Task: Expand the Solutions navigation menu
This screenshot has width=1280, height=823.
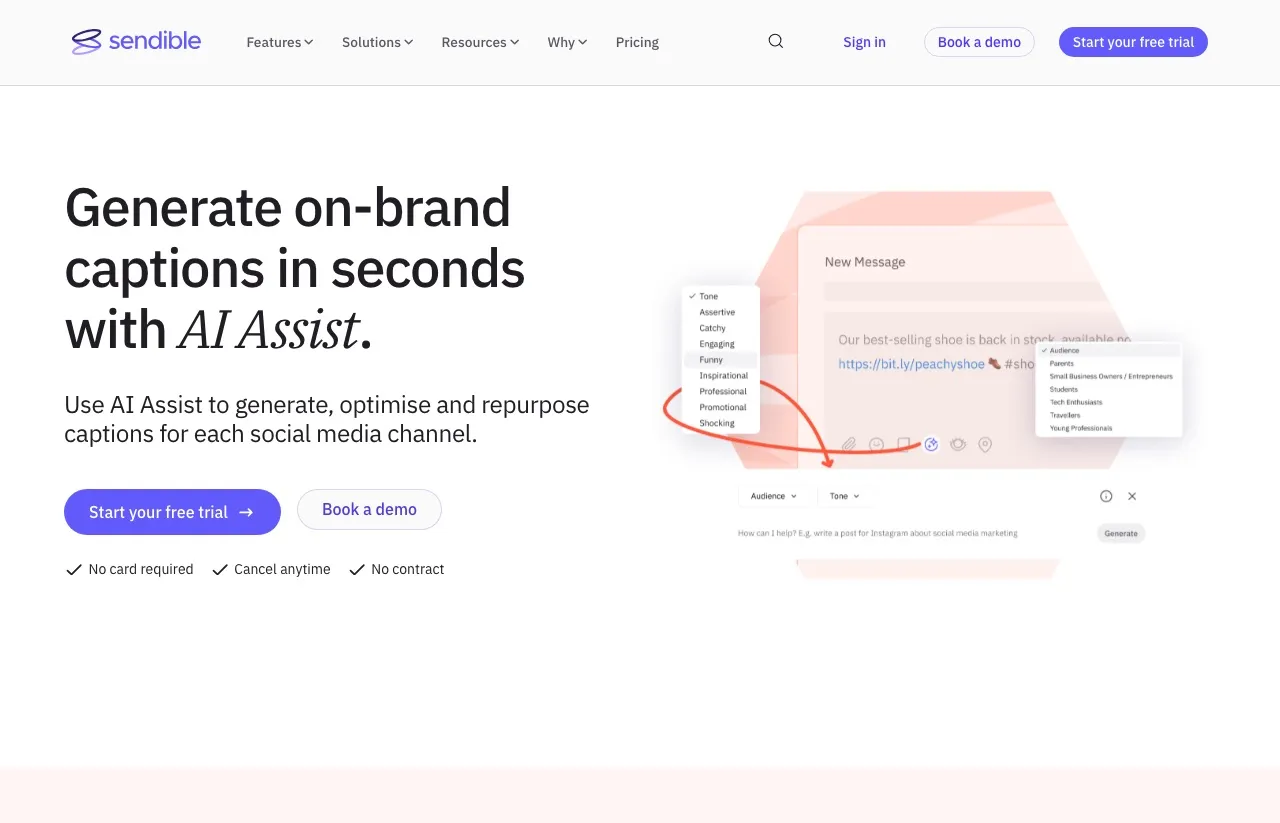Action: click(x=377, y=42)
